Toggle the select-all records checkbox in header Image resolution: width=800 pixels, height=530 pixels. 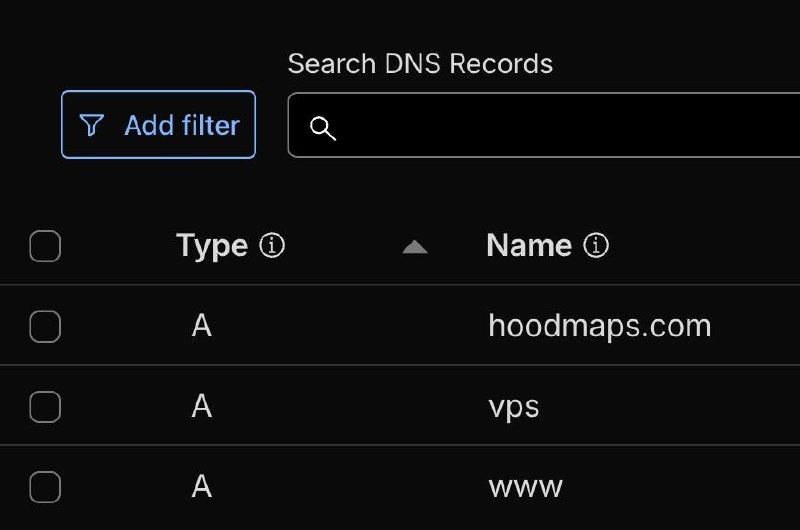(x=45, y=246)
